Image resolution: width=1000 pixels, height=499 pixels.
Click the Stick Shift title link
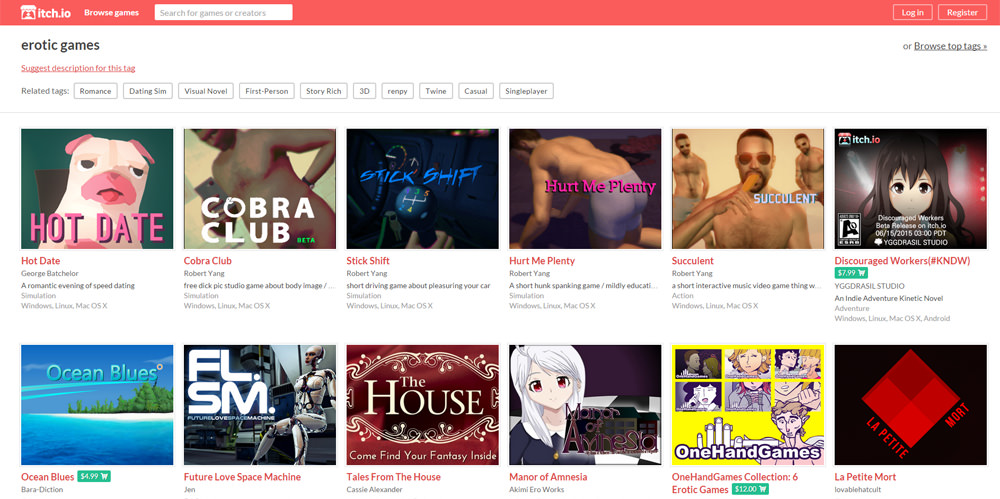click(x=368, y=261)
